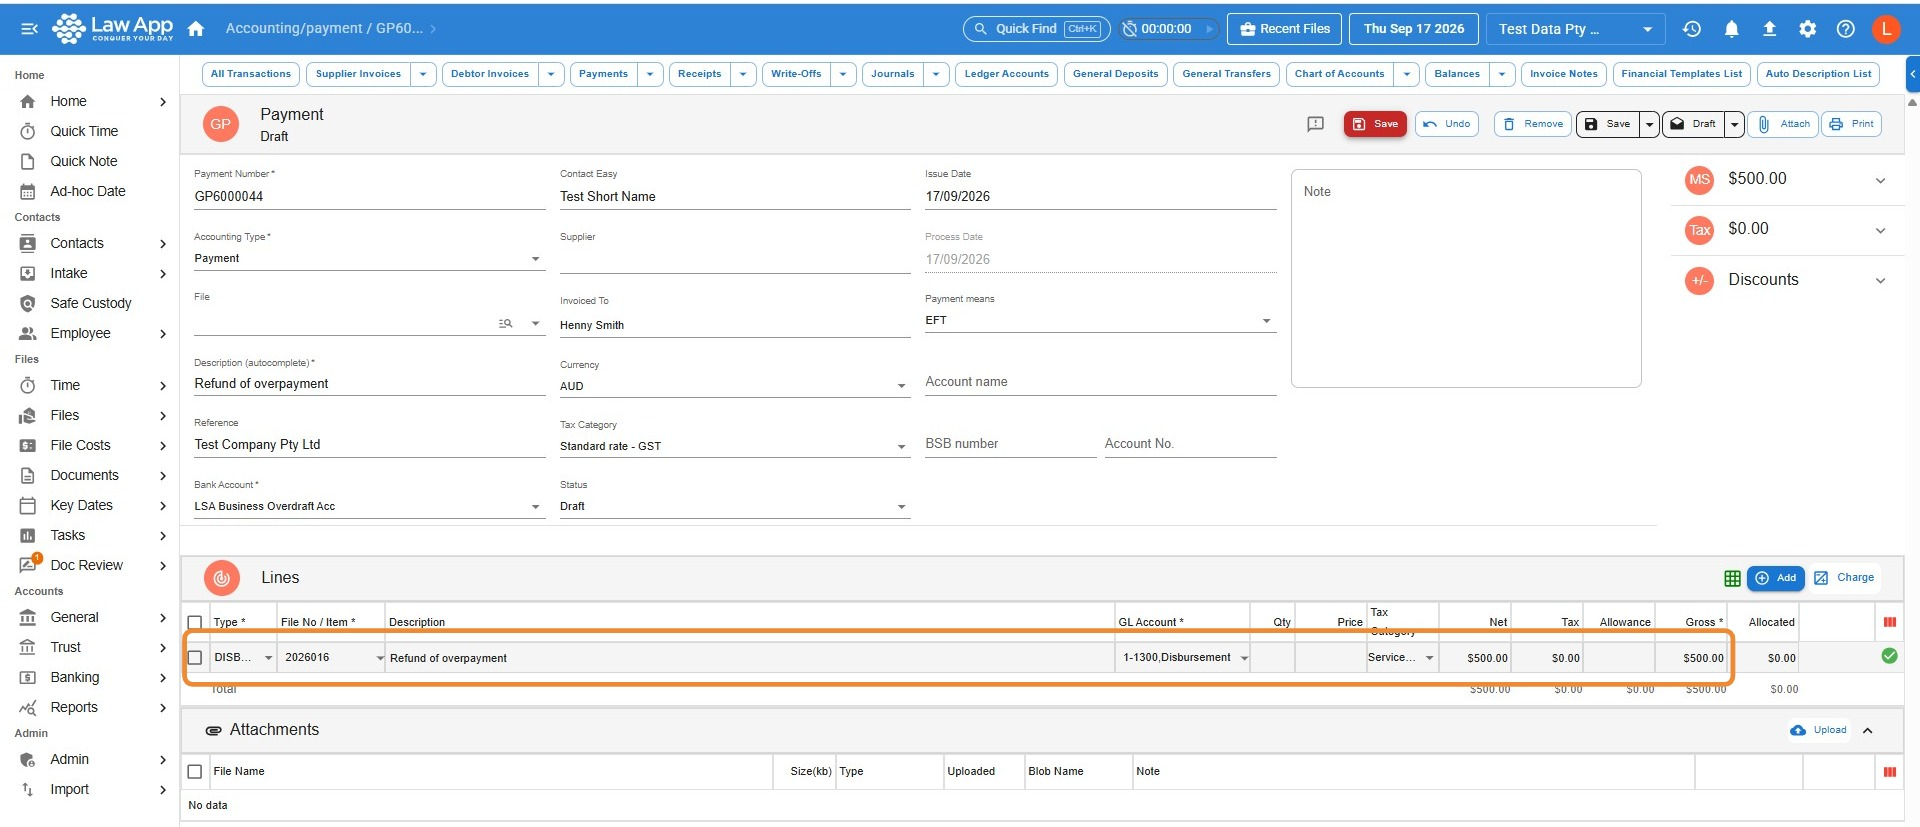Open the Quick Find search box
The height and width of the screenshot is (827, 1920).
[1035, 29]
